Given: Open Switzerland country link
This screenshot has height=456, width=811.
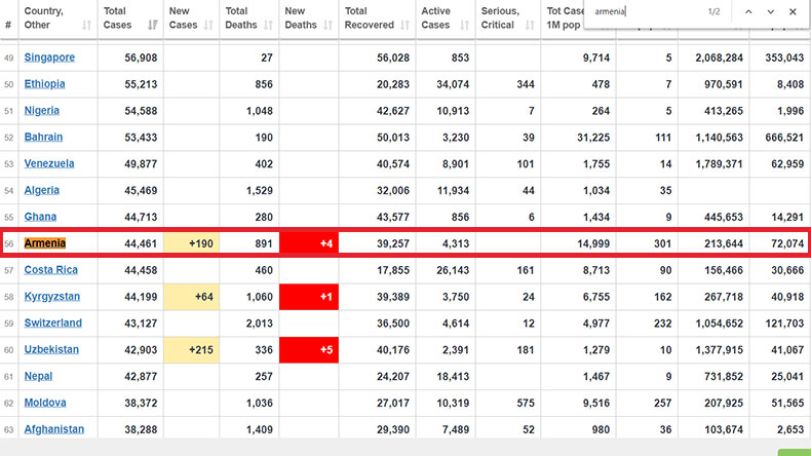Looking at the screenshot, I should tap(53, 323).
